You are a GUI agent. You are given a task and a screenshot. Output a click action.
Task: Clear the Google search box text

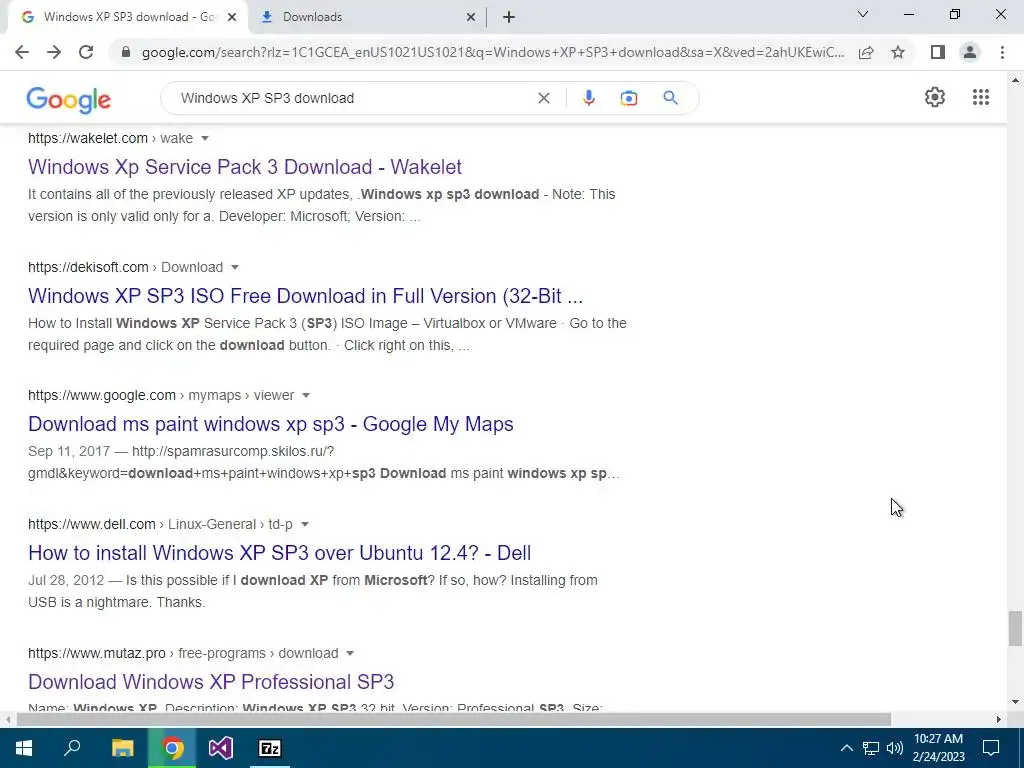point(543,98)
